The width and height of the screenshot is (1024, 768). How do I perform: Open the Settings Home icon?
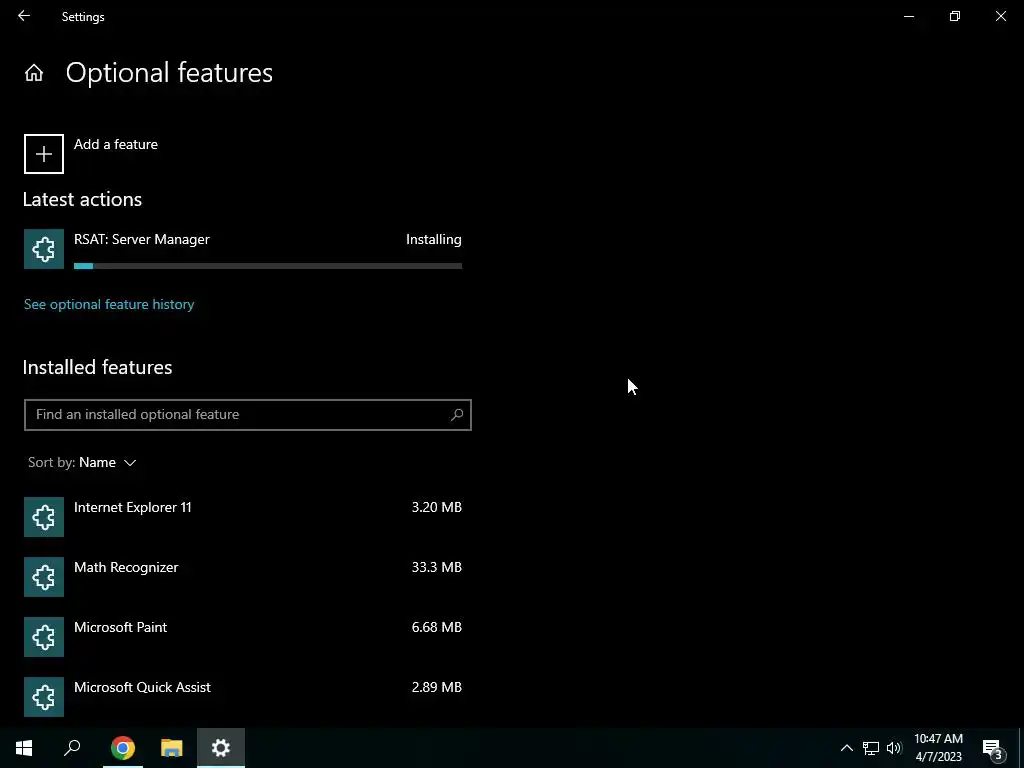point(34,73)
